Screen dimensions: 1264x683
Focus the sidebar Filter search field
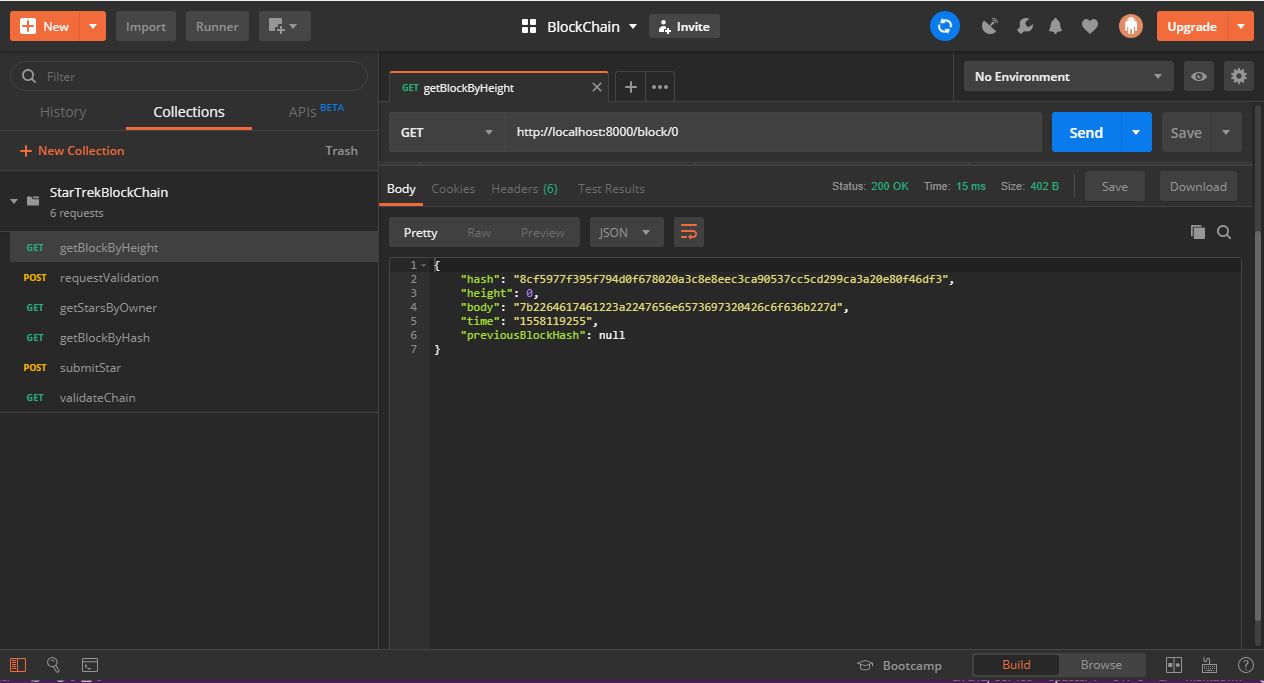189,76
